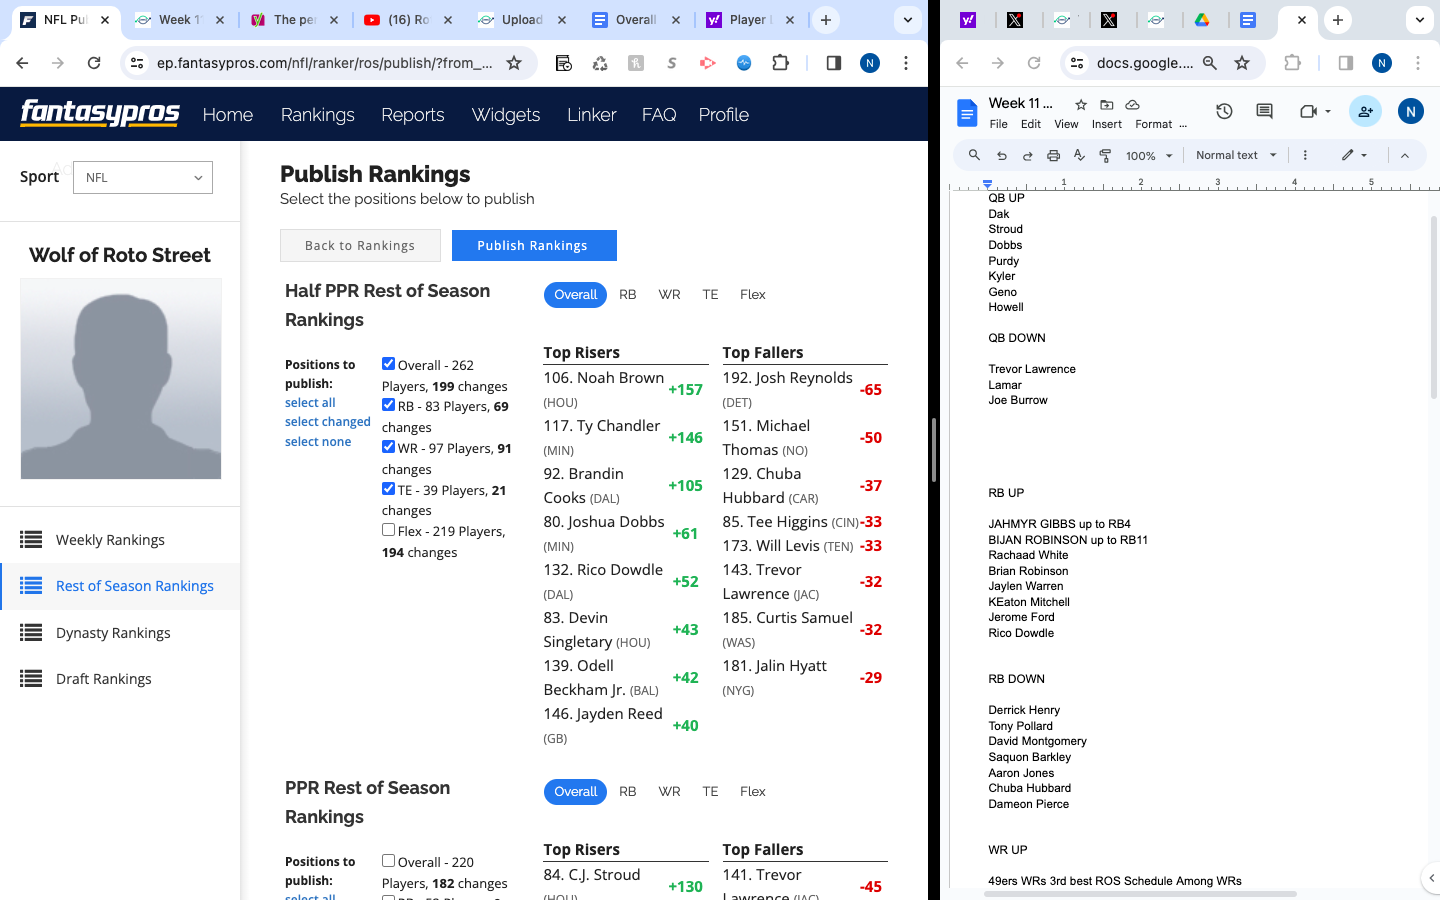Uncheck TE in Half PPR positions

(x=388, y=489)
